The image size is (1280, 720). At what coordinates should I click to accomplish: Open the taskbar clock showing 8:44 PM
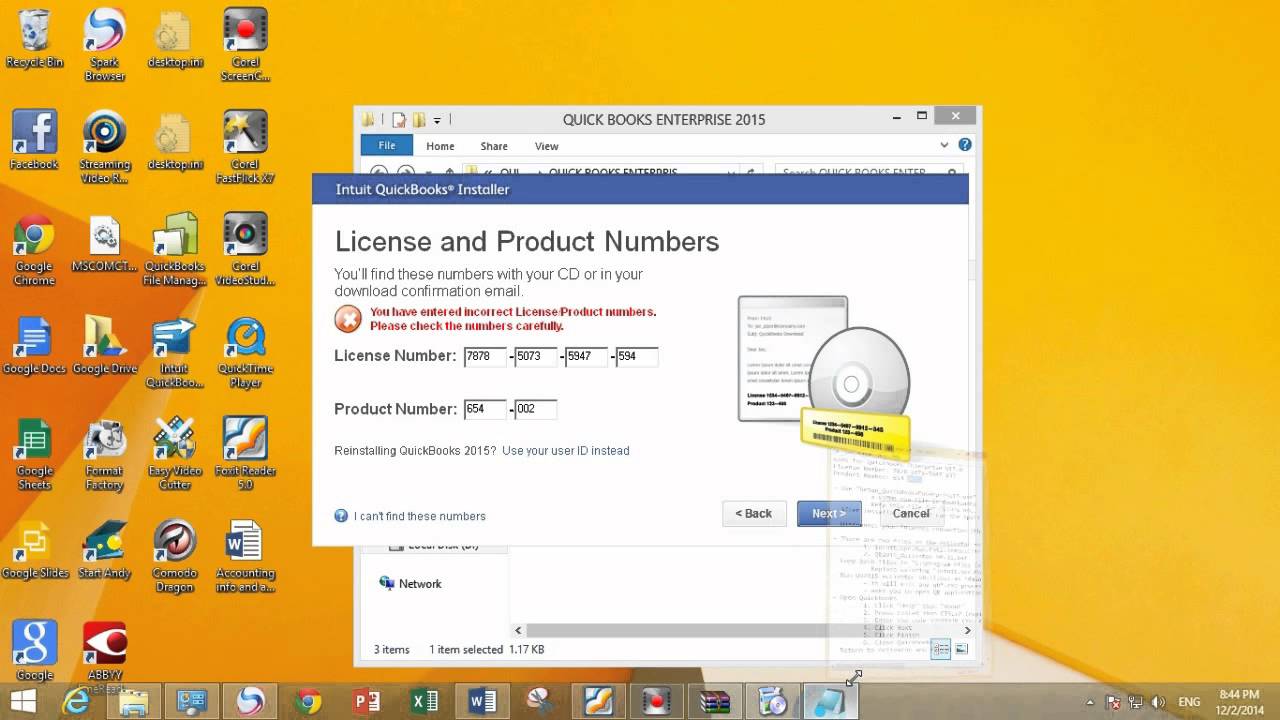(1239, 702)
